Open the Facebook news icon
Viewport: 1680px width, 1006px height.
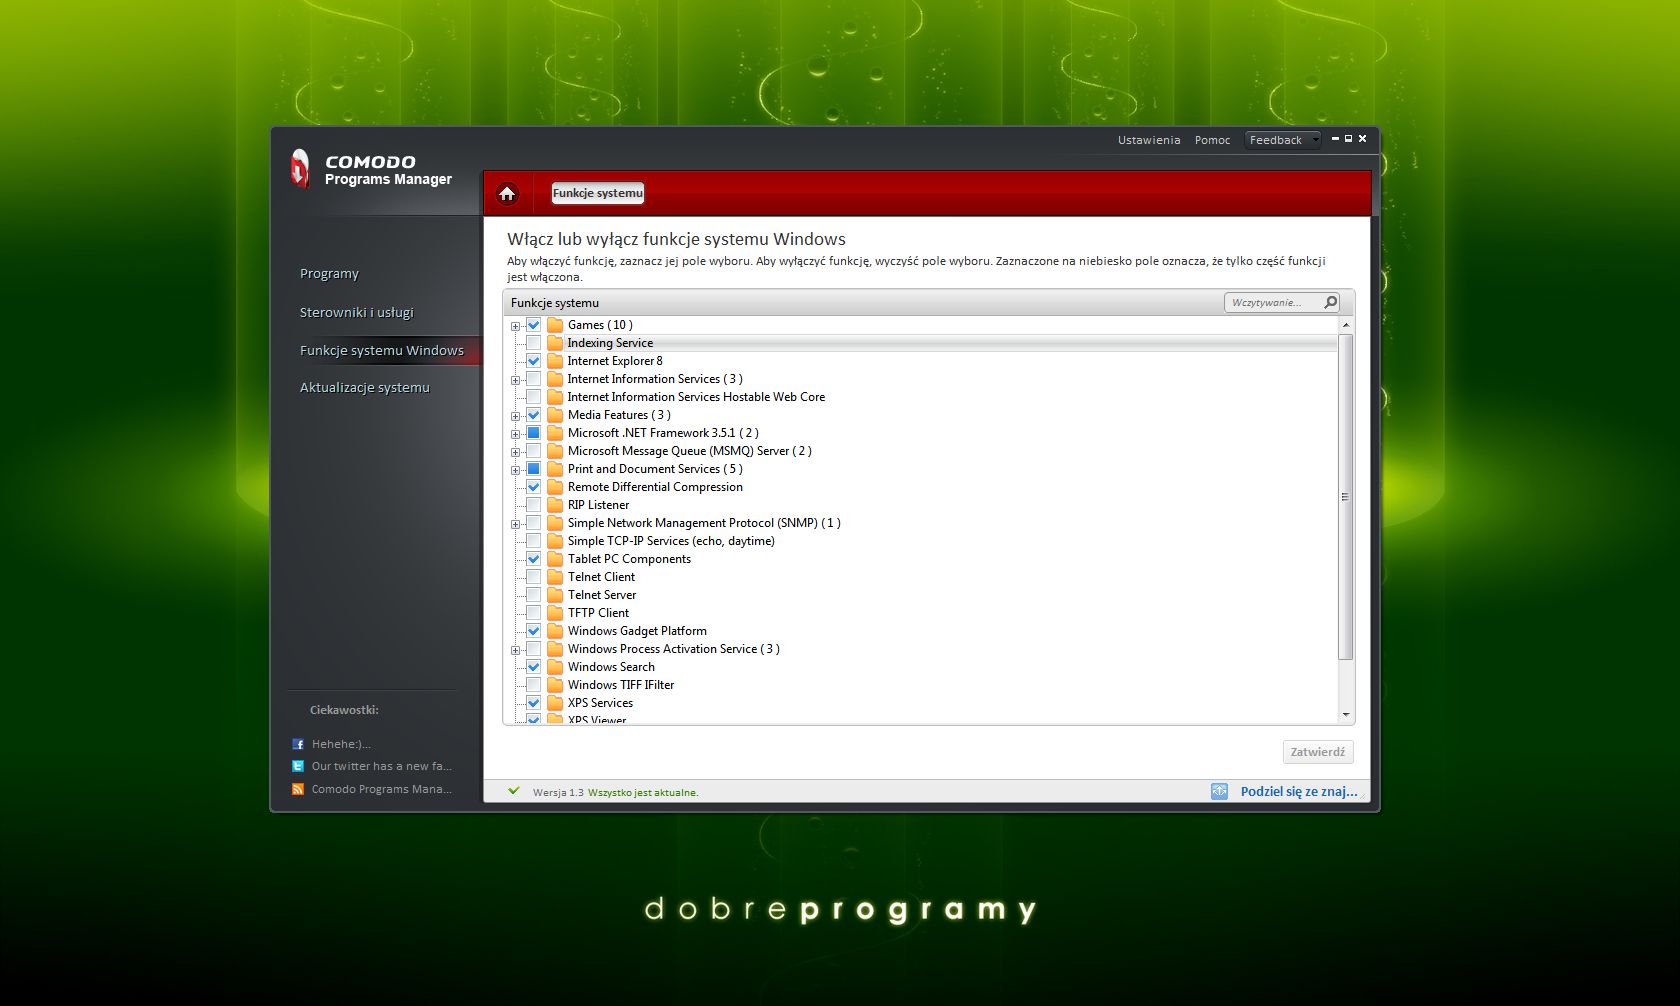click(298, 744)
